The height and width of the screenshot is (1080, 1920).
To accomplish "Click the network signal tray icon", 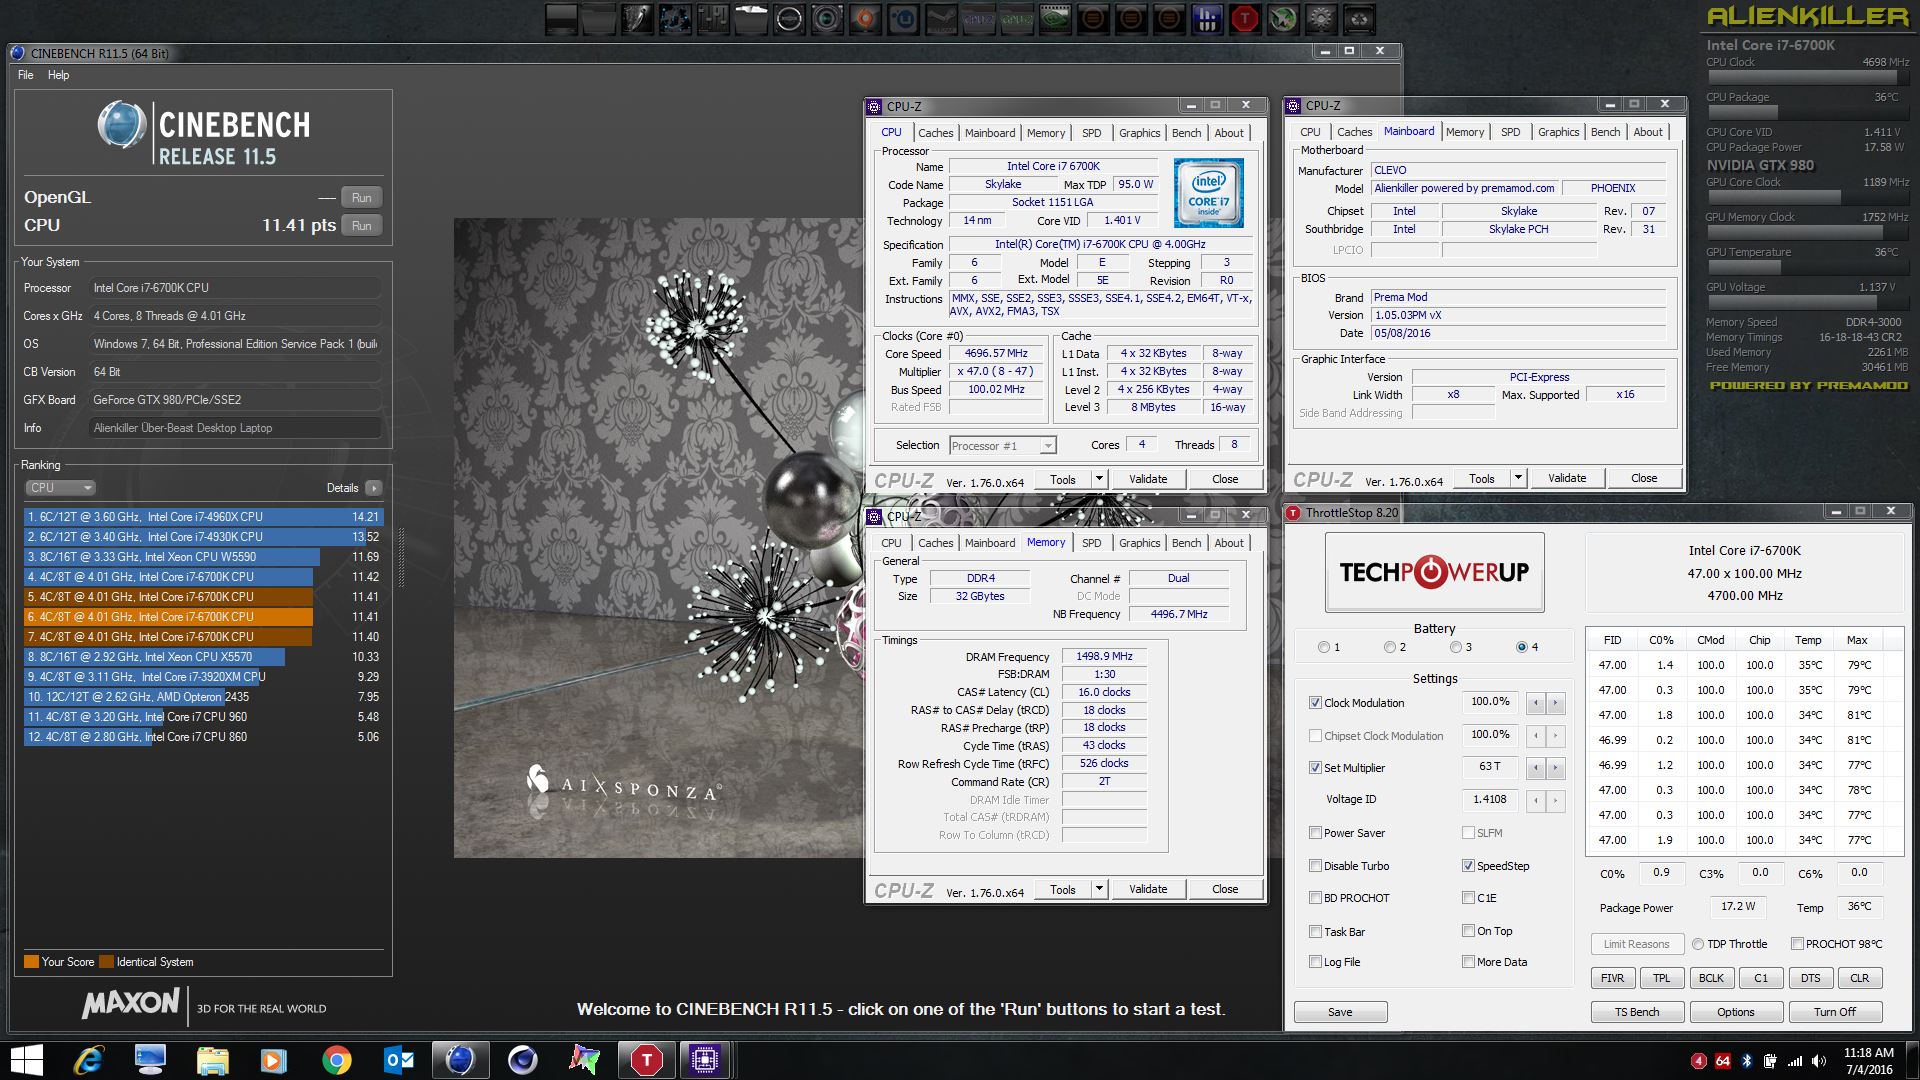I will click(x=1795, y=1062).
